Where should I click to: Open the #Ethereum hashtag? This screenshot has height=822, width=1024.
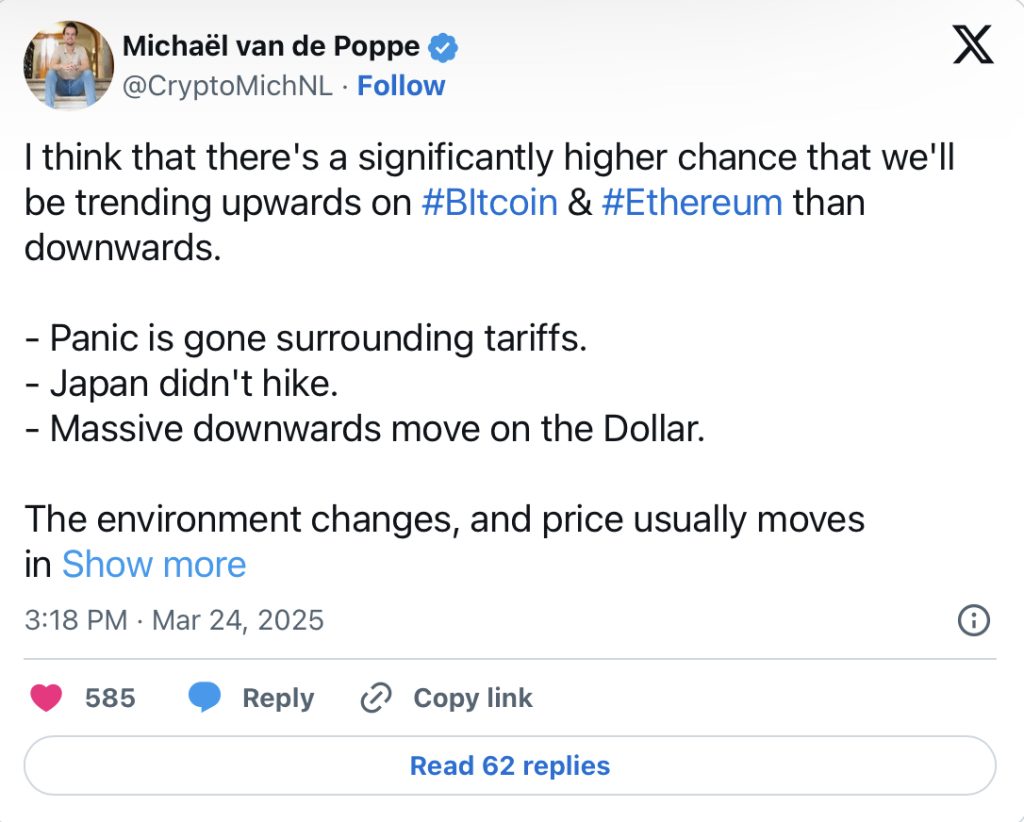pos(692,202)
